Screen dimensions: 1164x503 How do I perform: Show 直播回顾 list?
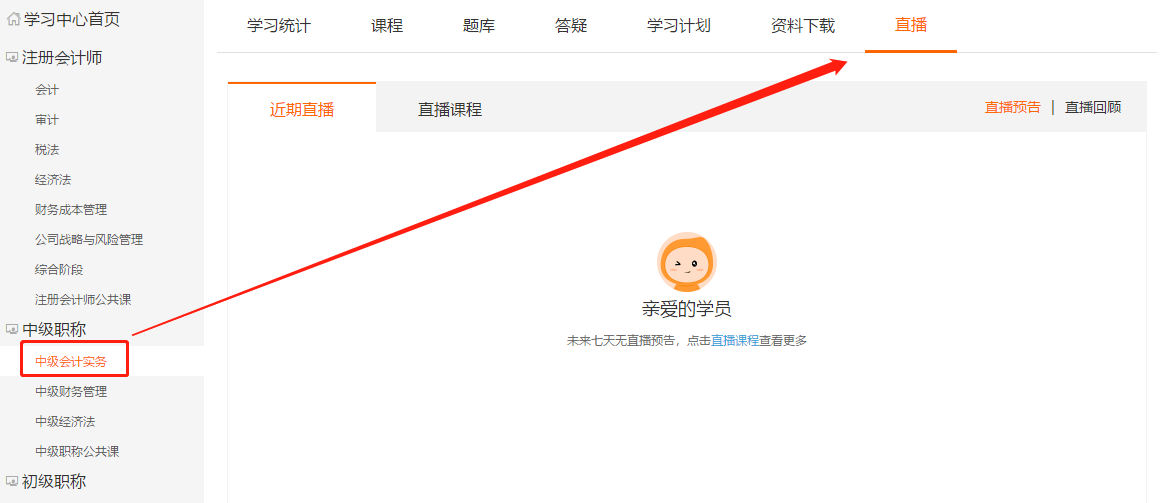tap(1093, 108)
